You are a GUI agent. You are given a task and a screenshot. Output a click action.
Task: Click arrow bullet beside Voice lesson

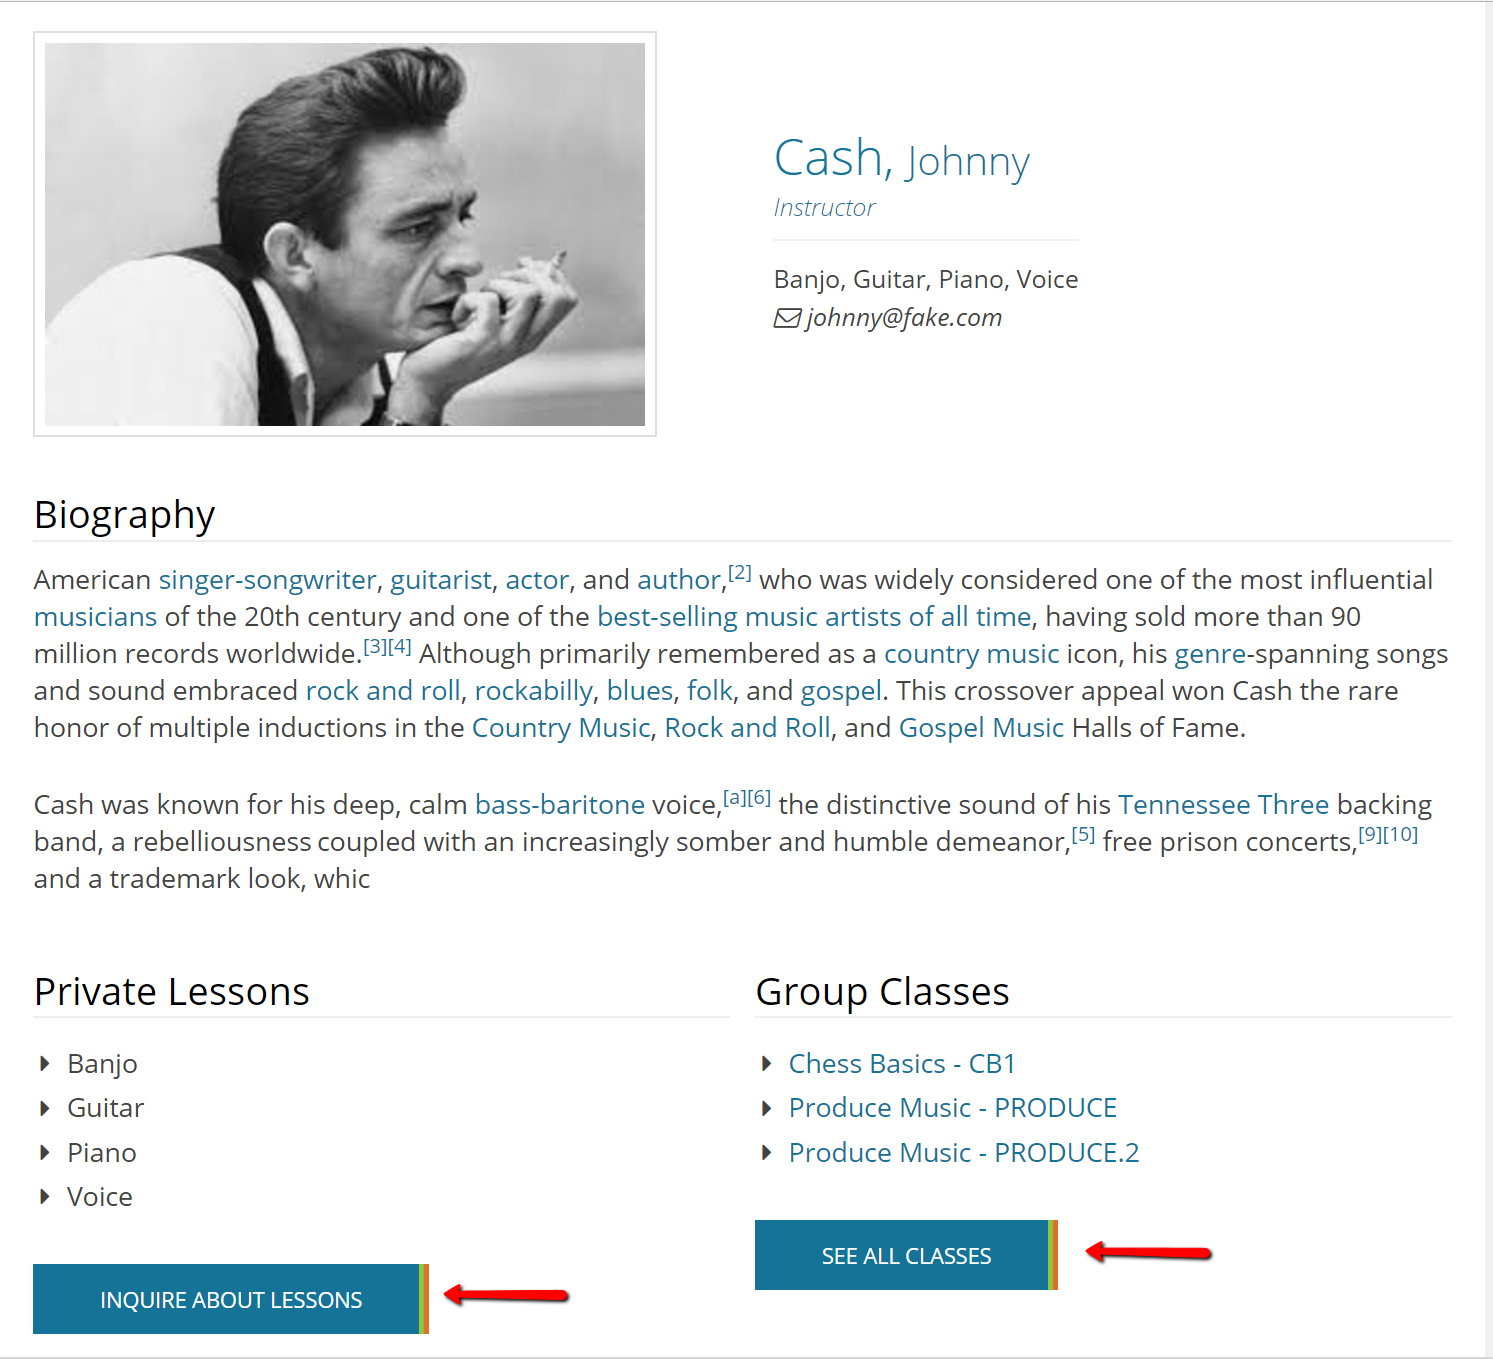coord(44,1197)
